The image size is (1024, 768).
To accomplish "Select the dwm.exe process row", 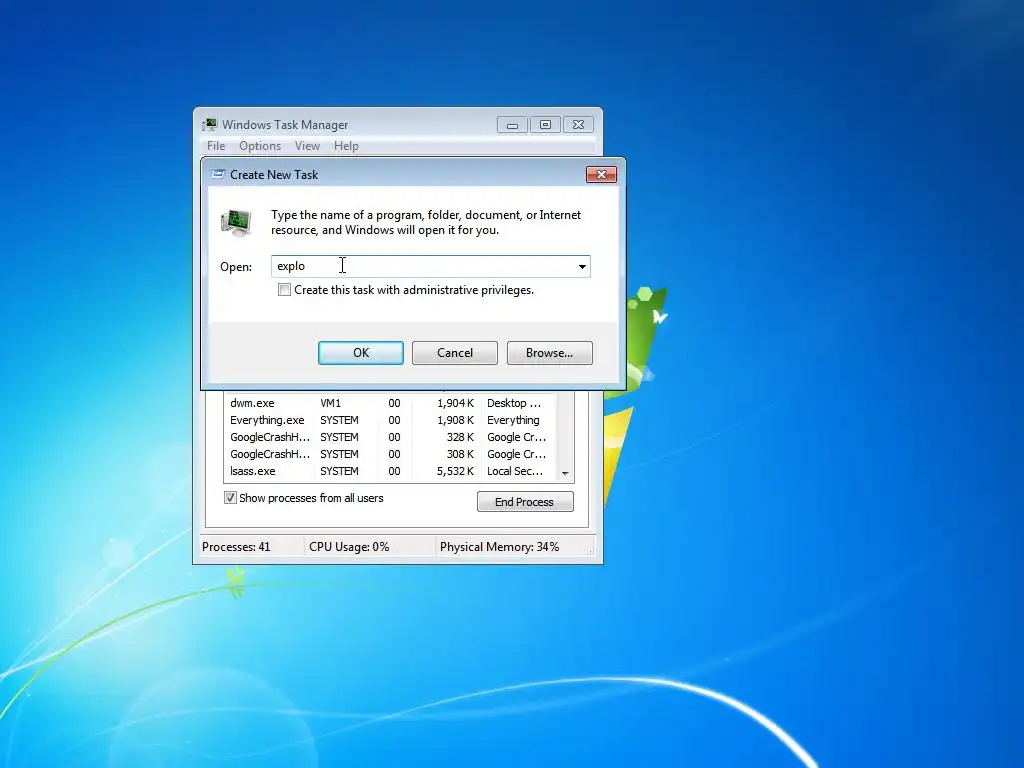I will click(389, 403).
